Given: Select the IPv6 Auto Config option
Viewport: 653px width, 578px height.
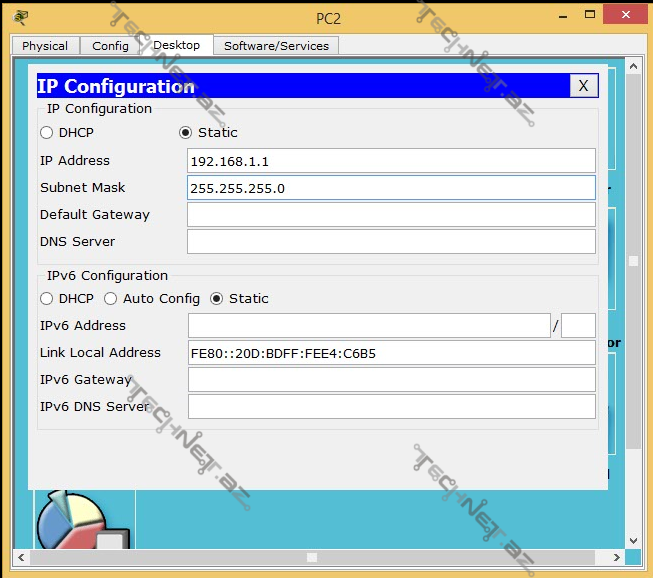Looking at the screenshot, I should [112, 299].
